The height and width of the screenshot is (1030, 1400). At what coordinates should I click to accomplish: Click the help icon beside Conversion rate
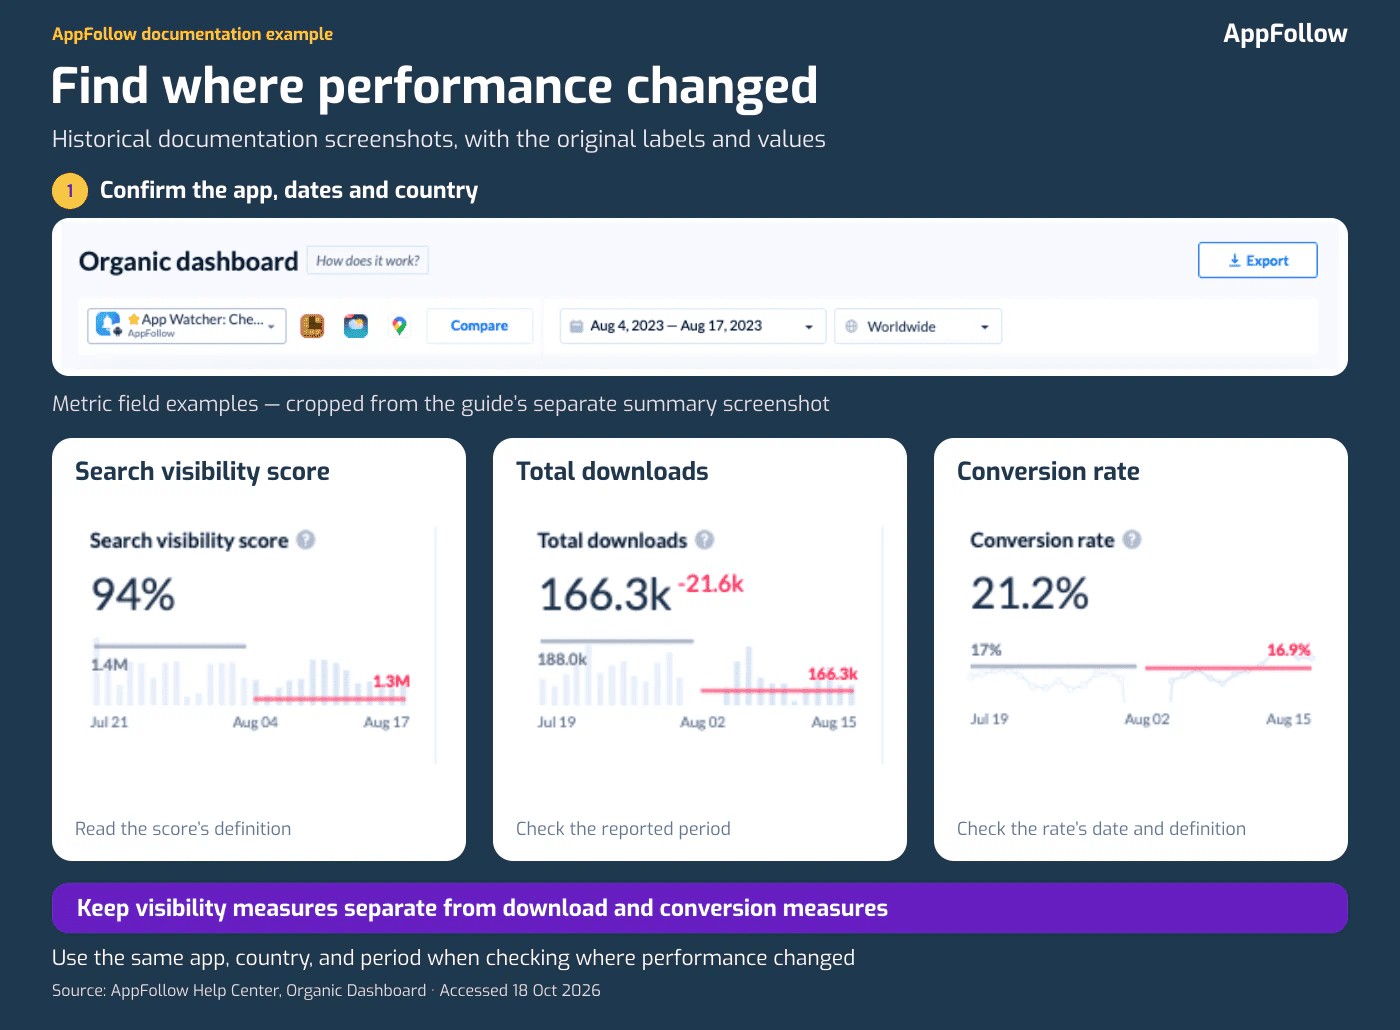tap(1132, 540)
